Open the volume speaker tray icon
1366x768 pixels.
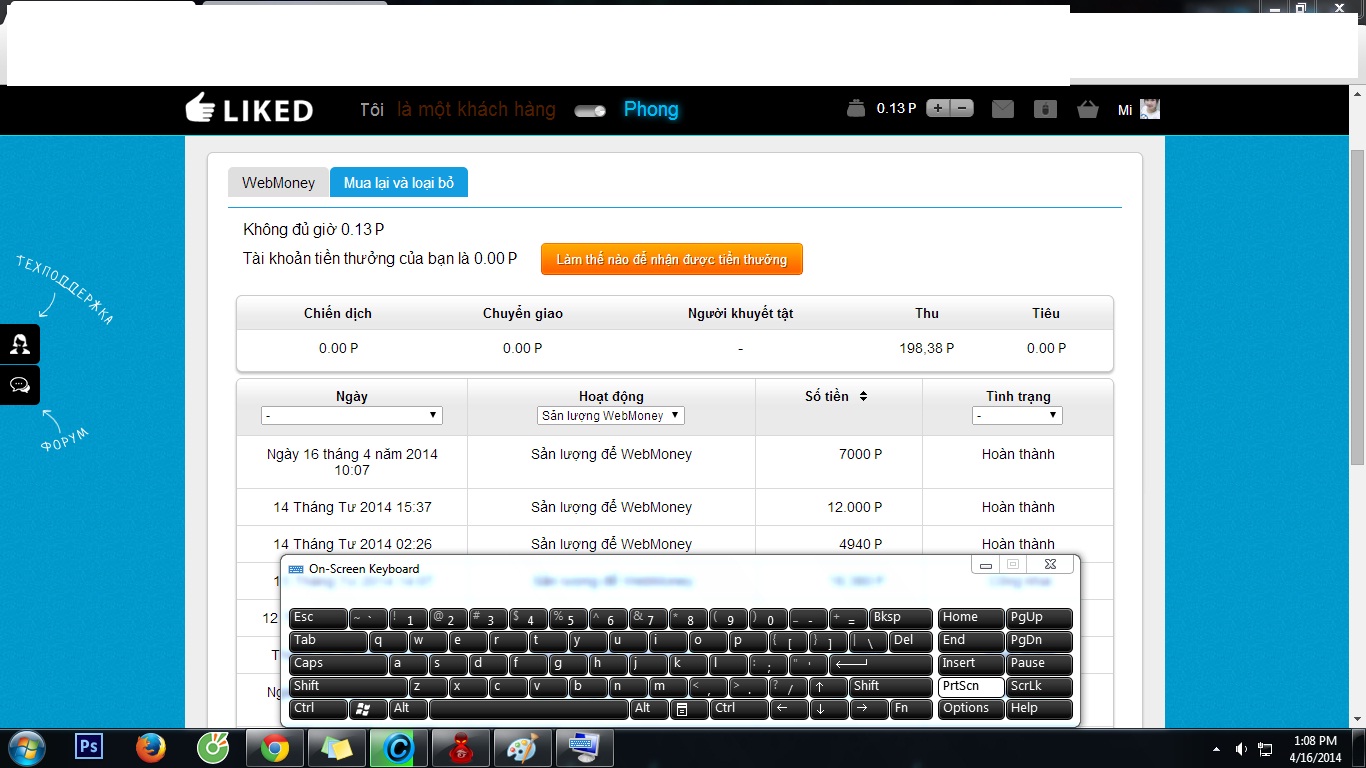tap(1241, 748)
